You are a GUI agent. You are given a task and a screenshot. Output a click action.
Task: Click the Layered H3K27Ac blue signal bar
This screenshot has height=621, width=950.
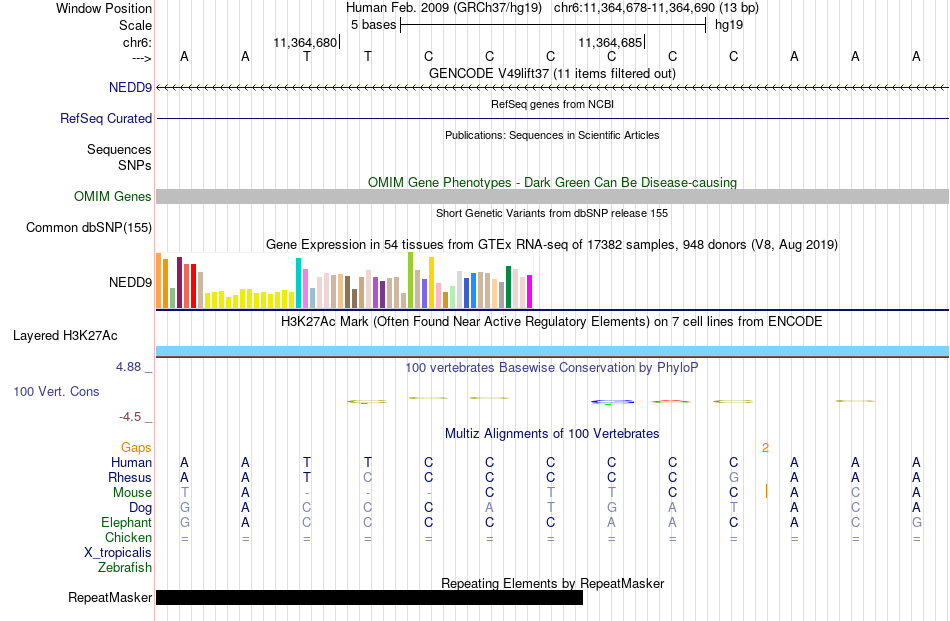pyautogui.click(x=552, y=351)
